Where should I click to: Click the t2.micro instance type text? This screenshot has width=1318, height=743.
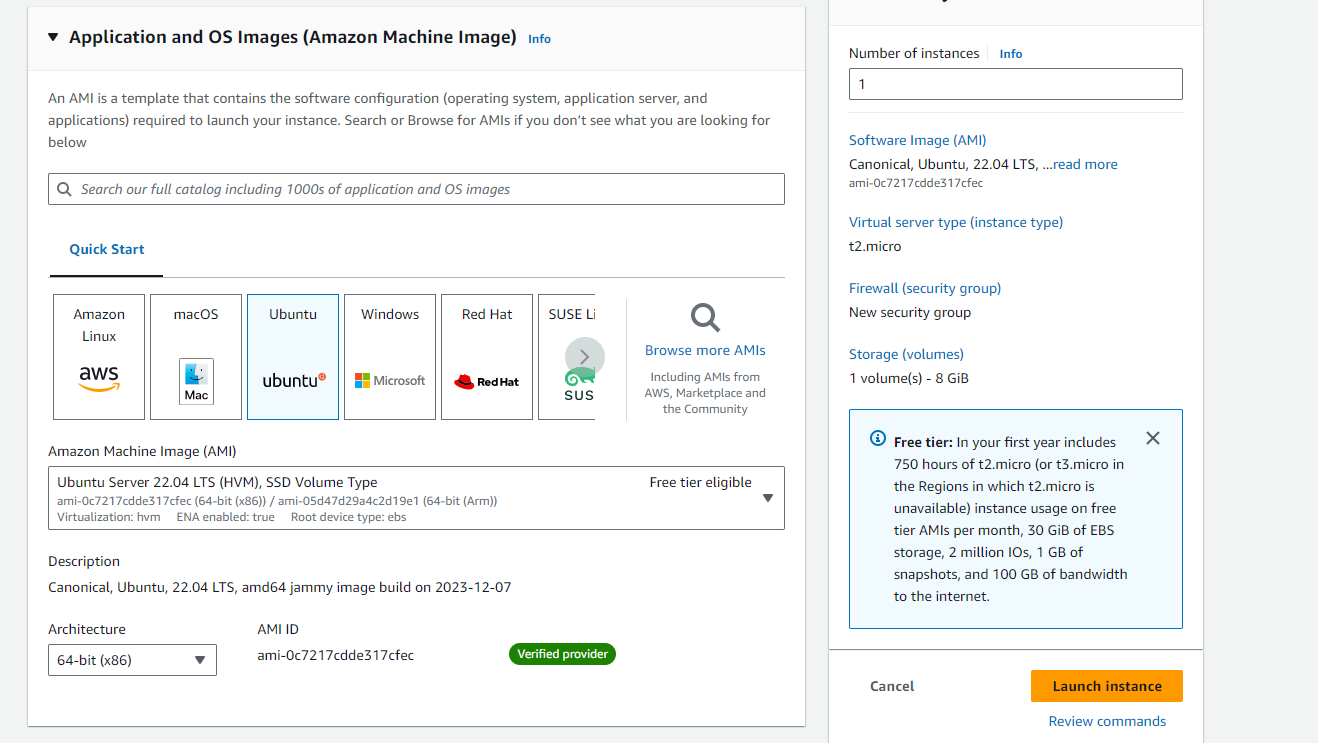click(x=875, y=246)
